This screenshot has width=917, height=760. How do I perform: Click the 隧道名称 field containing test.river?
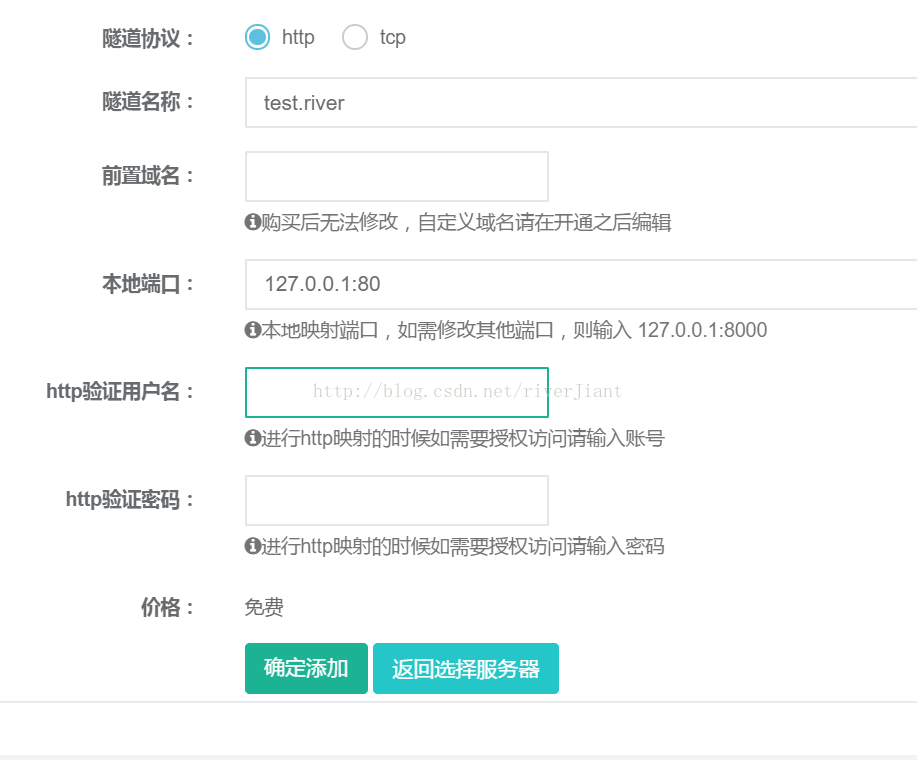click(x=581, y=102)
